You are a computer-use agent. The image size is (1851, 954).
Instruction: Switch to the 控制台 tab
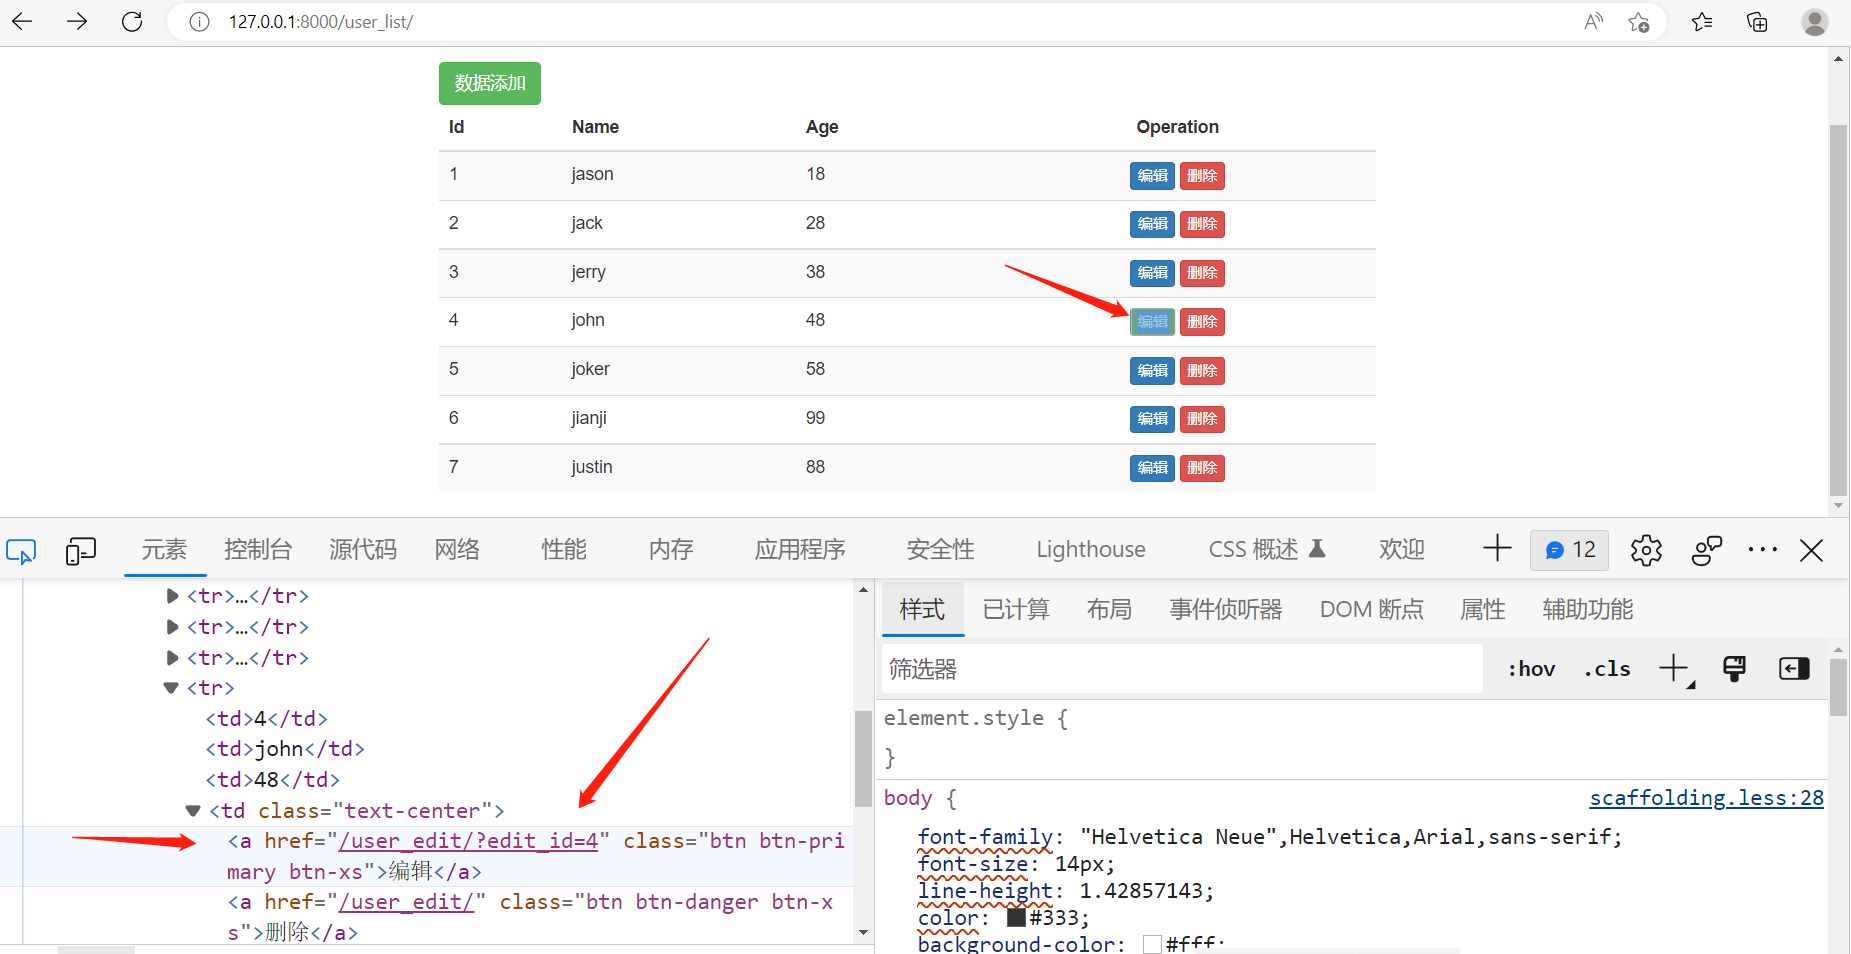click(x=258, y=550)
